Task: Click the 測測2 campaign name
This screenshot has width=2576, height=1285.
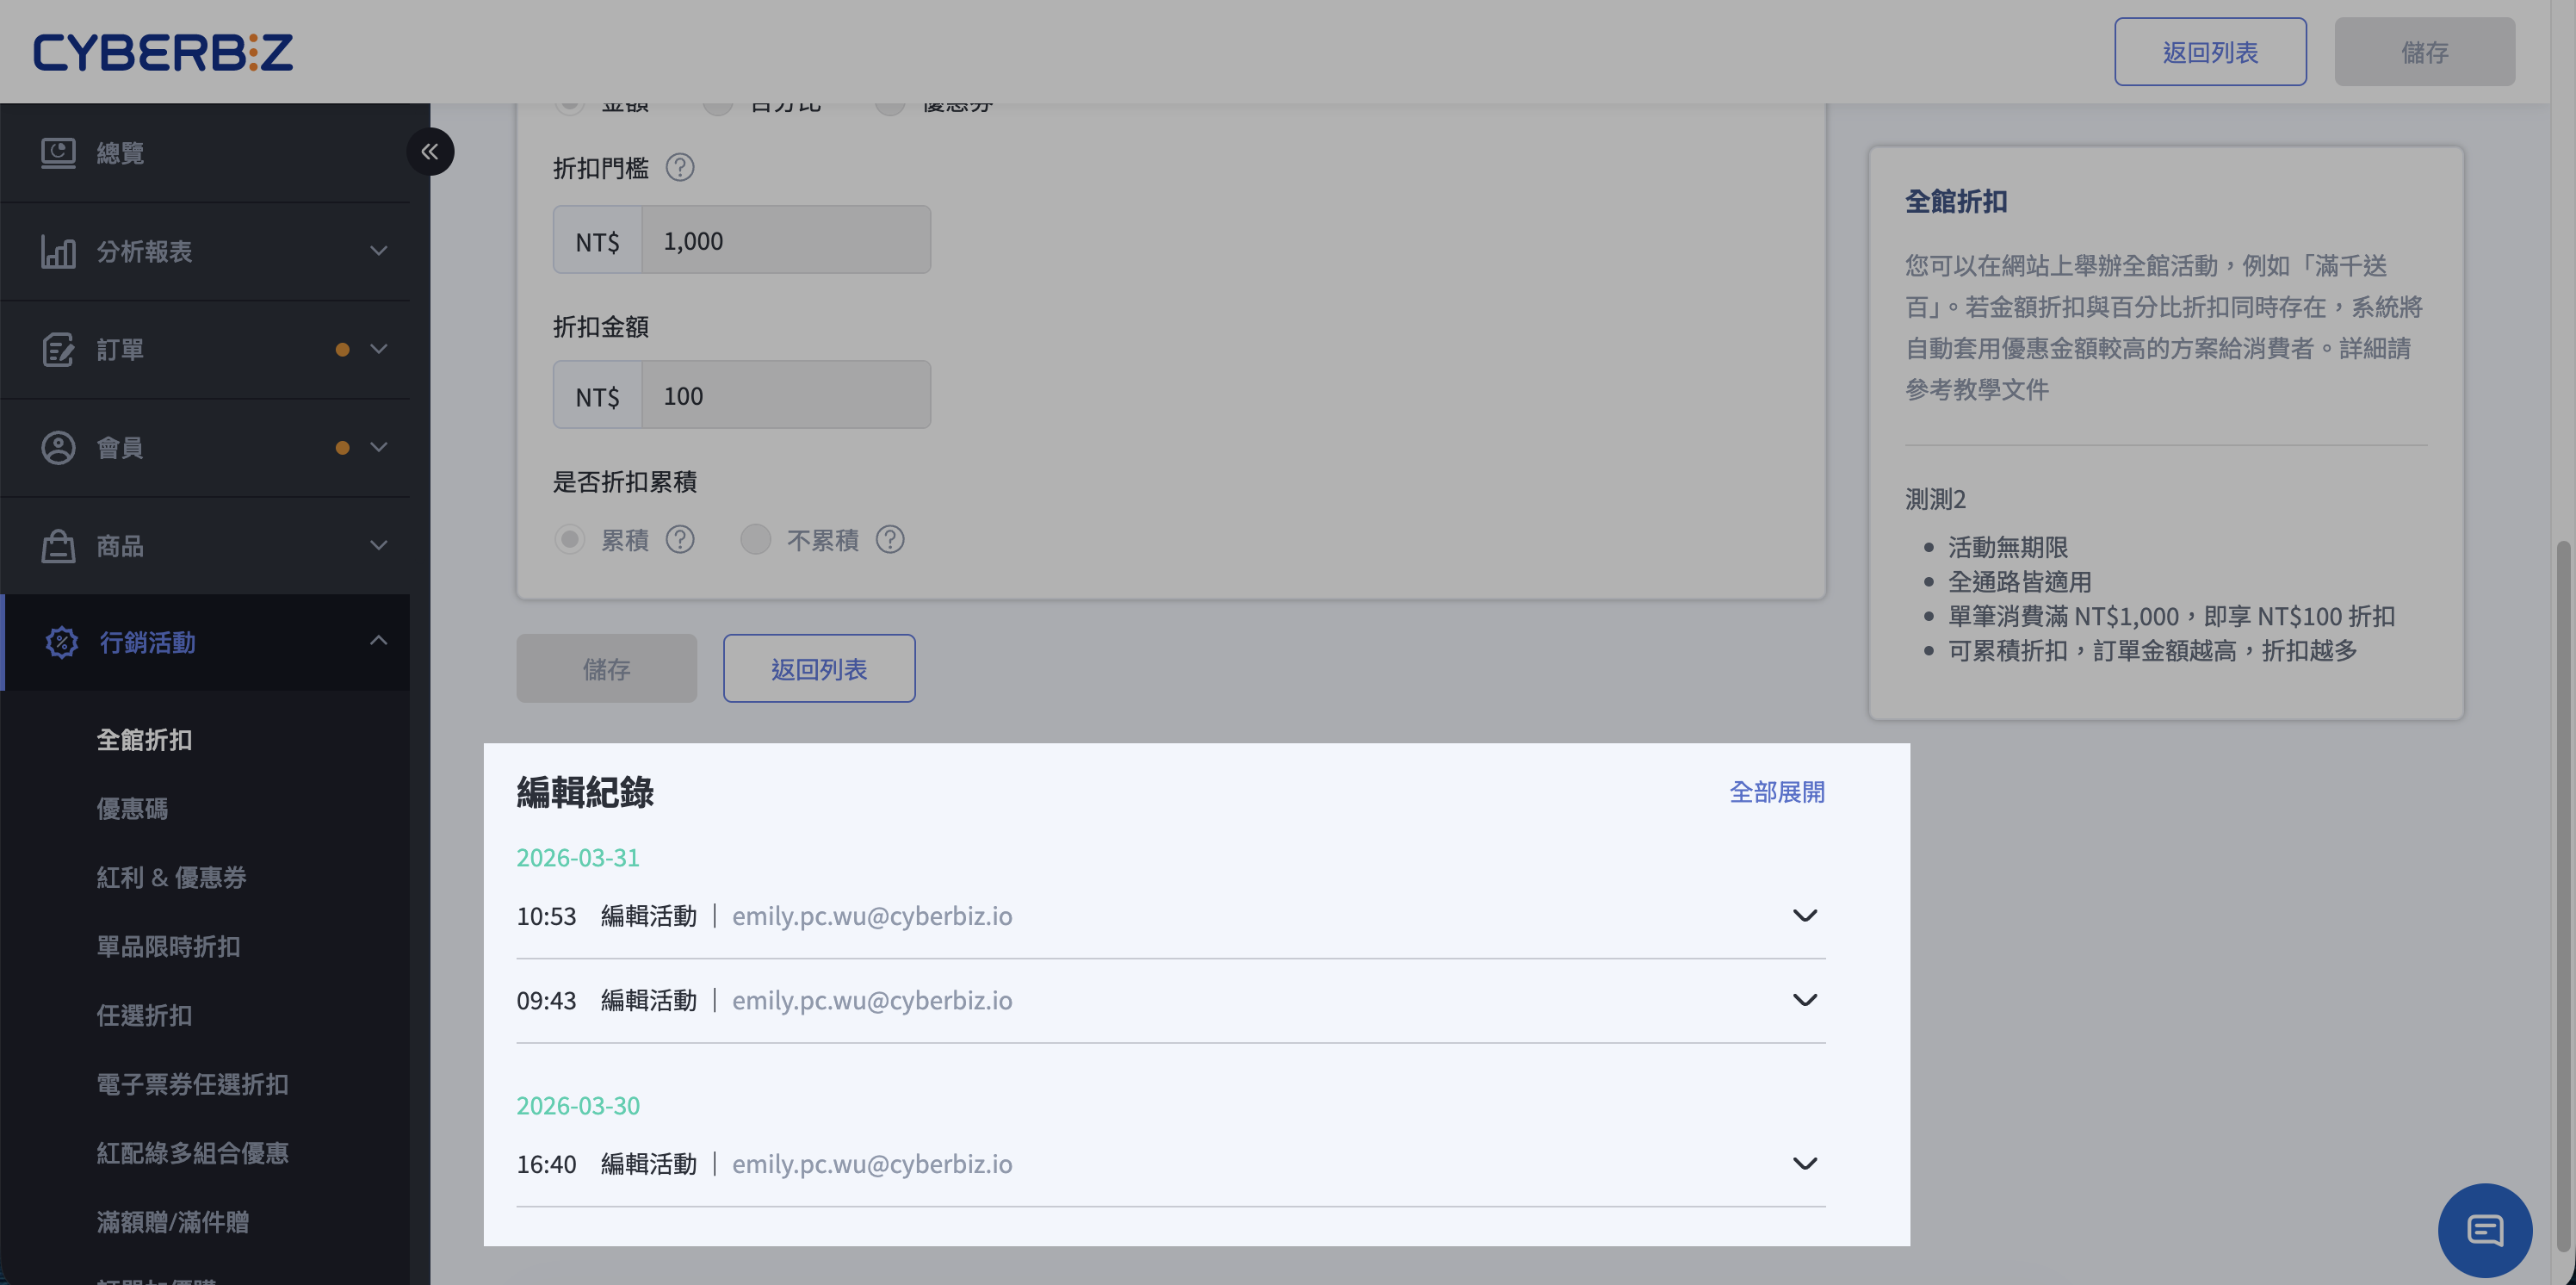Action: coord(1935,499)
